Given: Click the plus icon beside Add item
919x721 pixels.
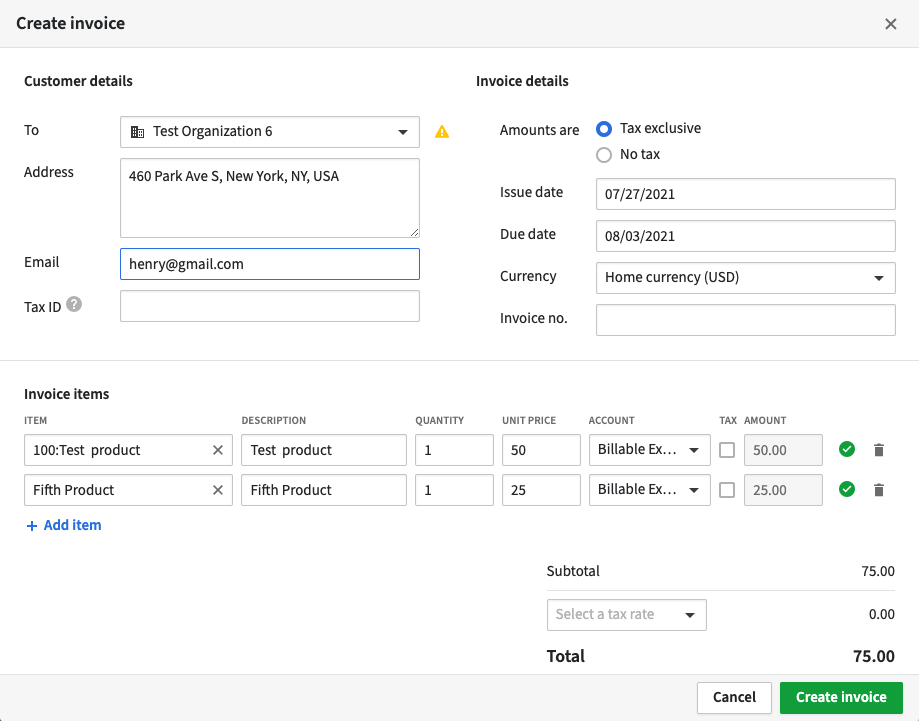Looking at the screenshot, I should [31, 525].
